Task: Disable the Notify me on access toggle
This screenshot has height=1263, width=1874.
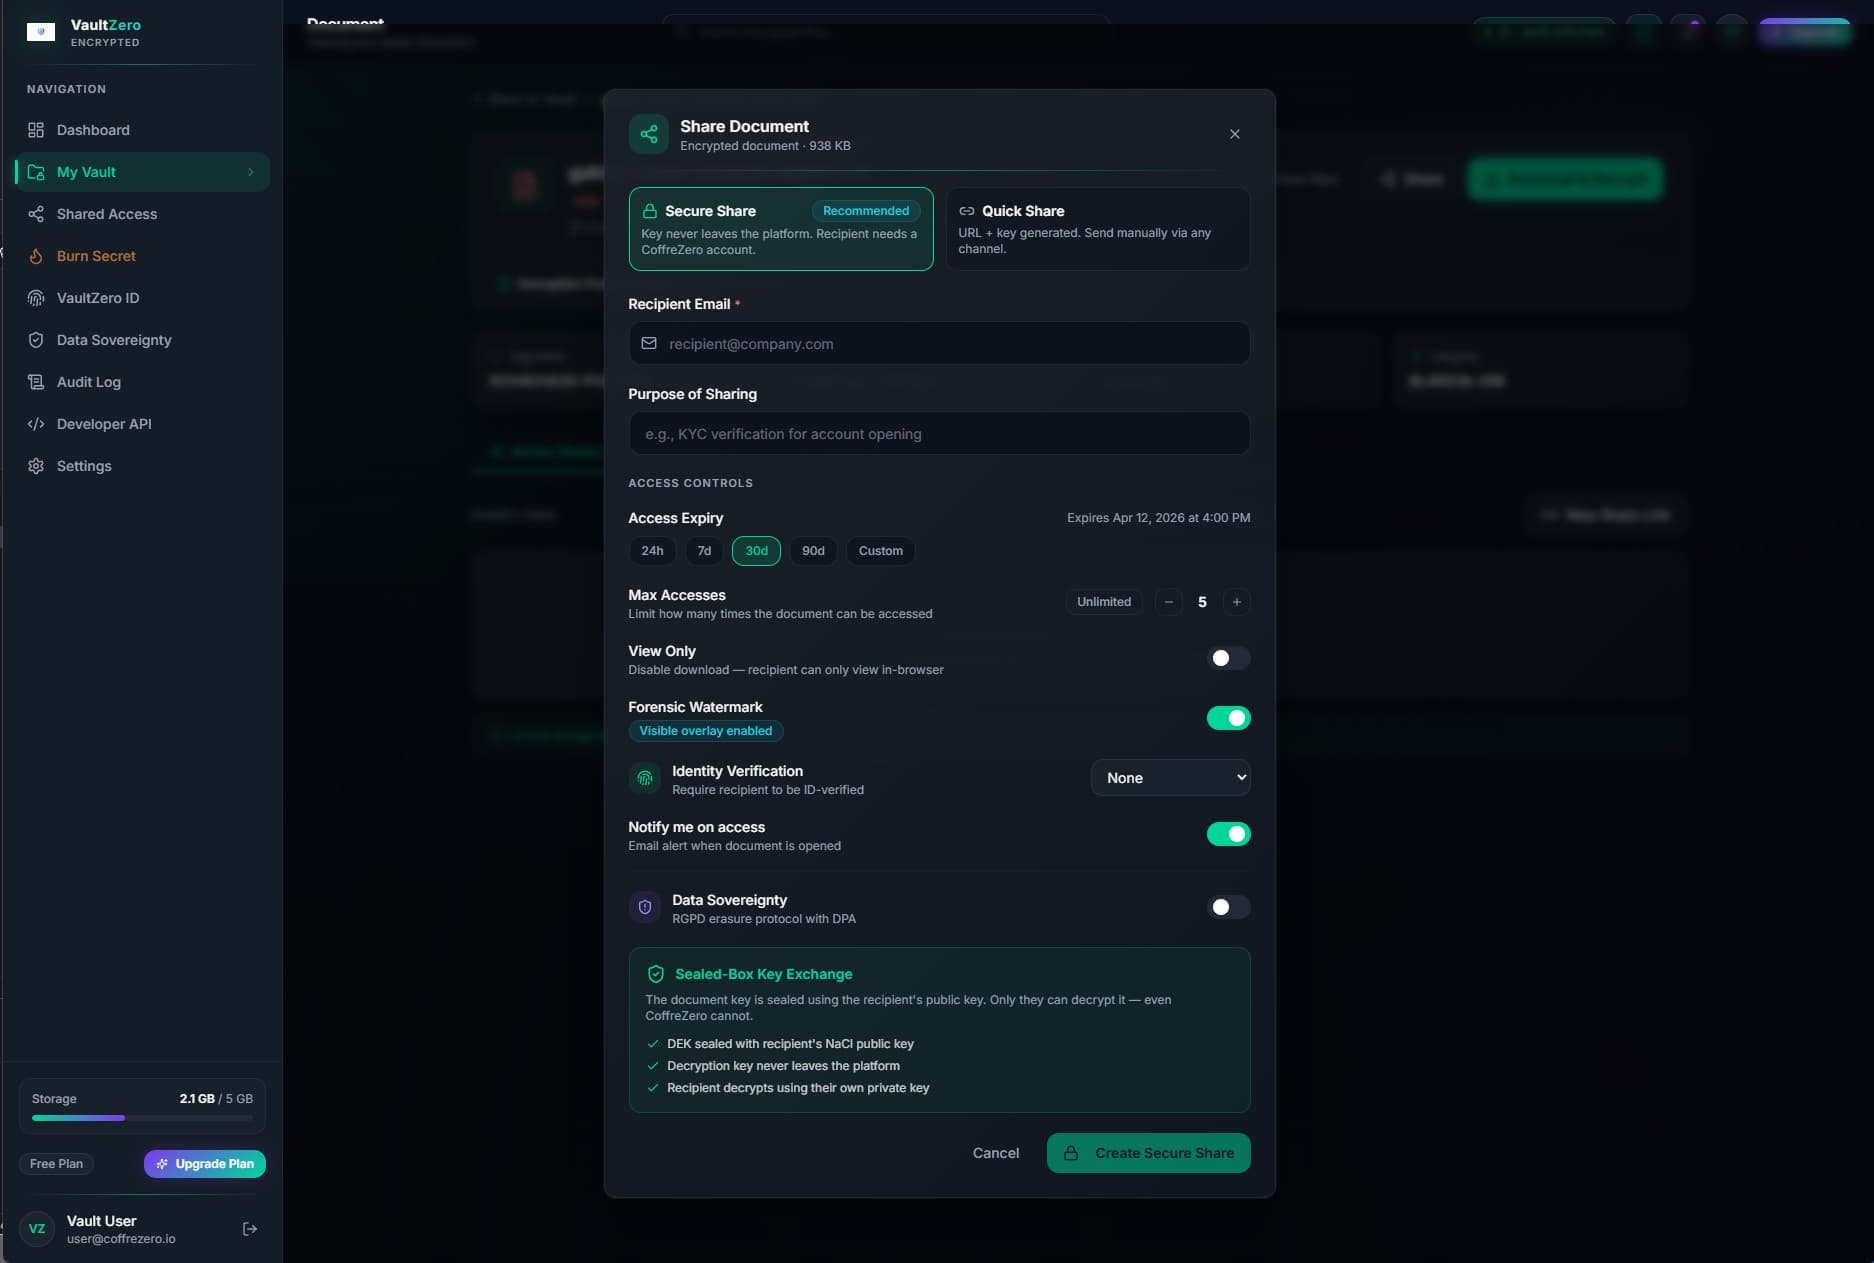Action: (x=1228, y=834)
